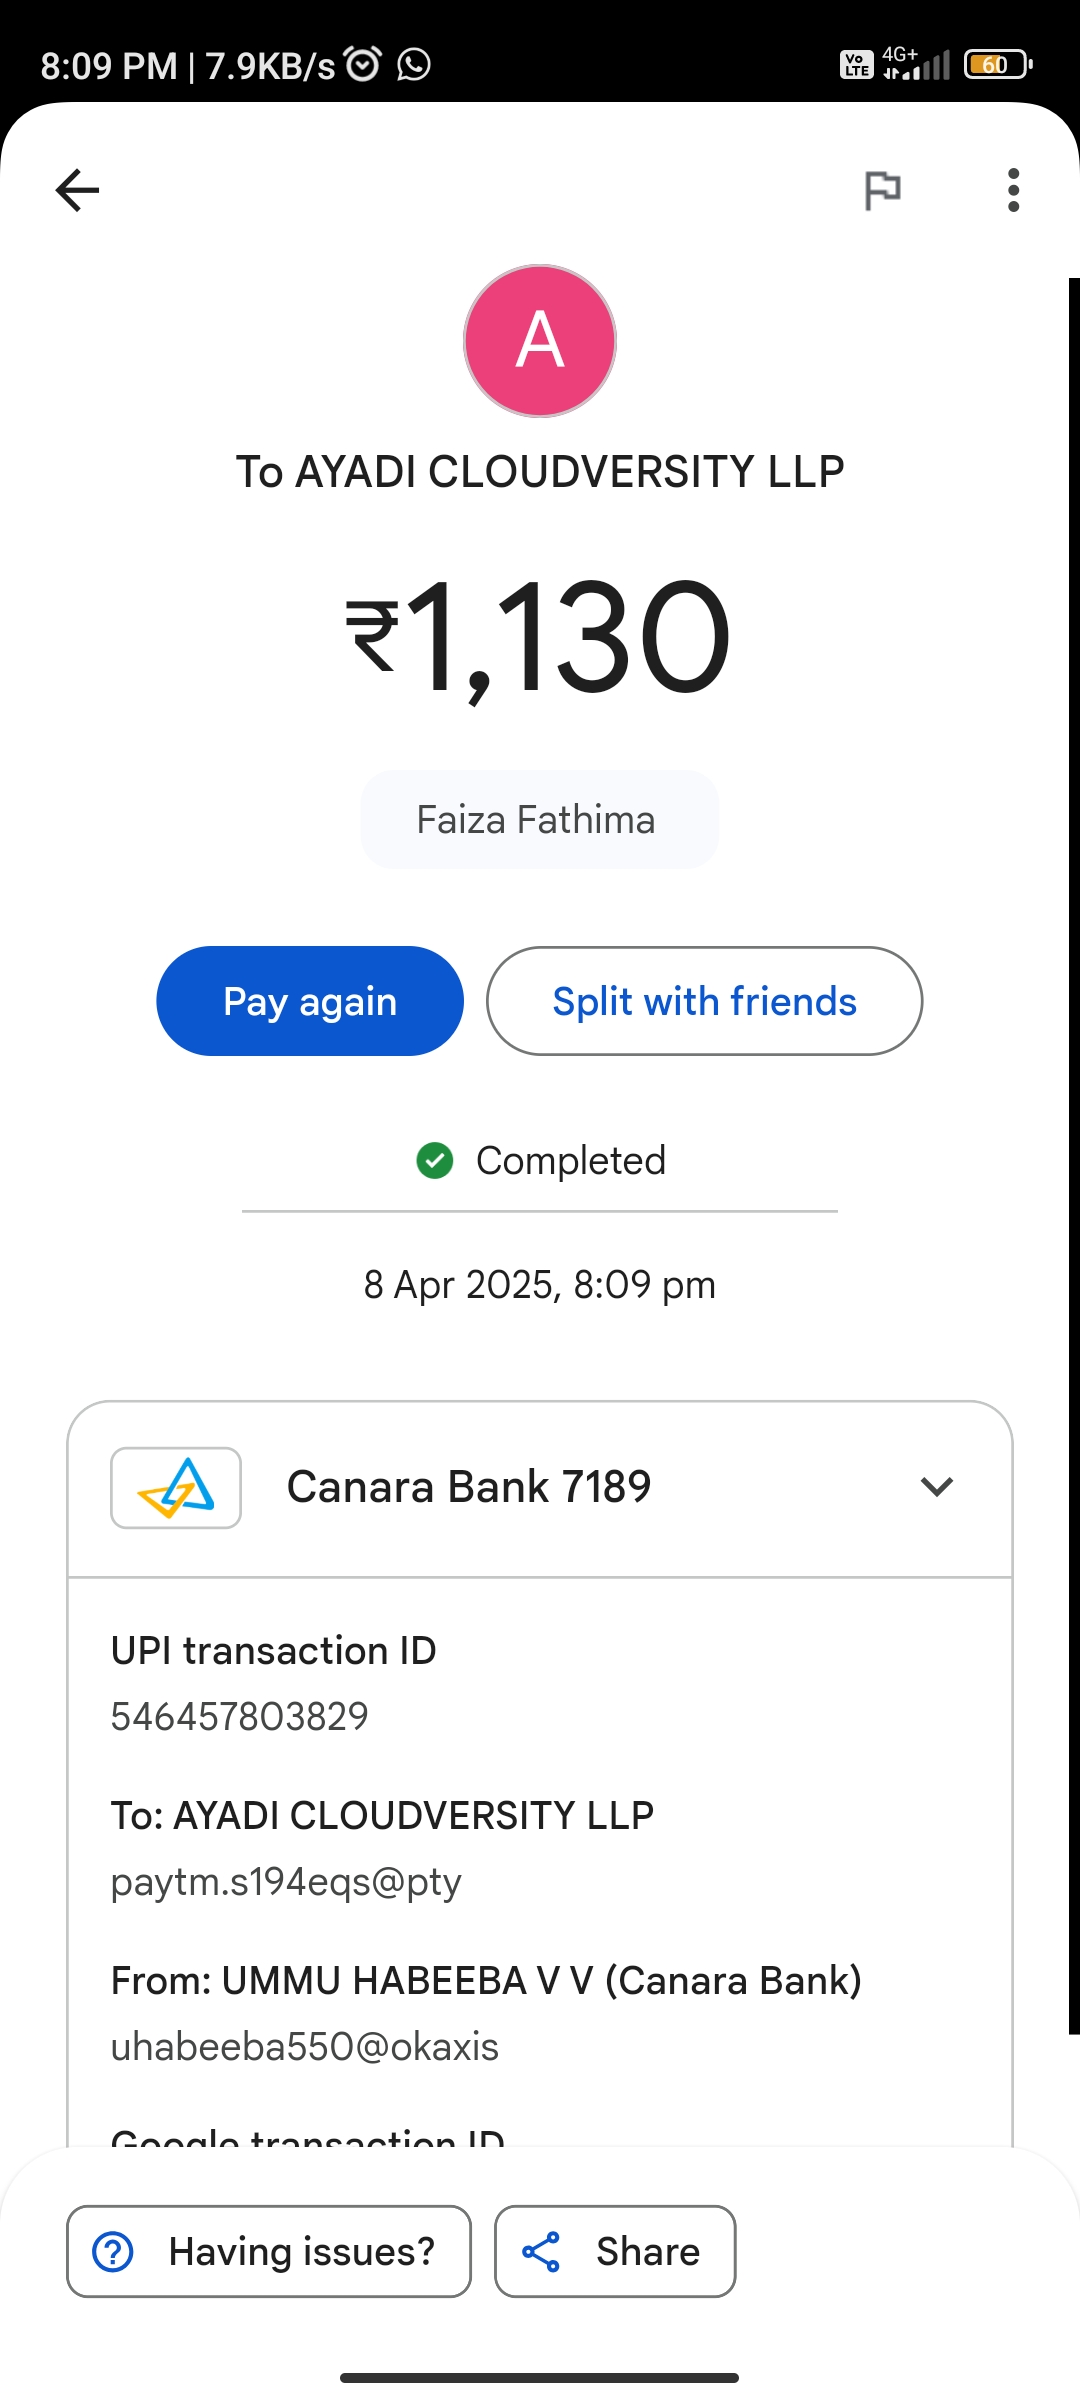
Task: Tap the bottom home gesture bar
Action: click(x=539, y=2377)
